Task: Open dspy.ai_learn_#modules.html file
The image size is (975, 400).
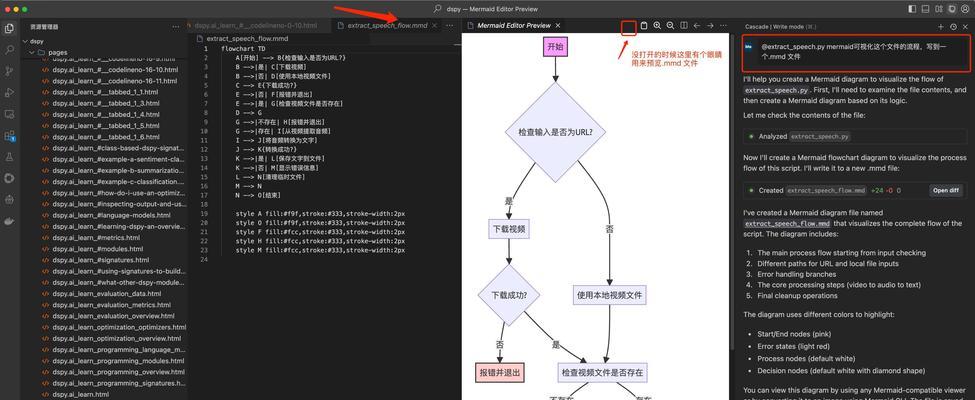Action: (98, 249)
